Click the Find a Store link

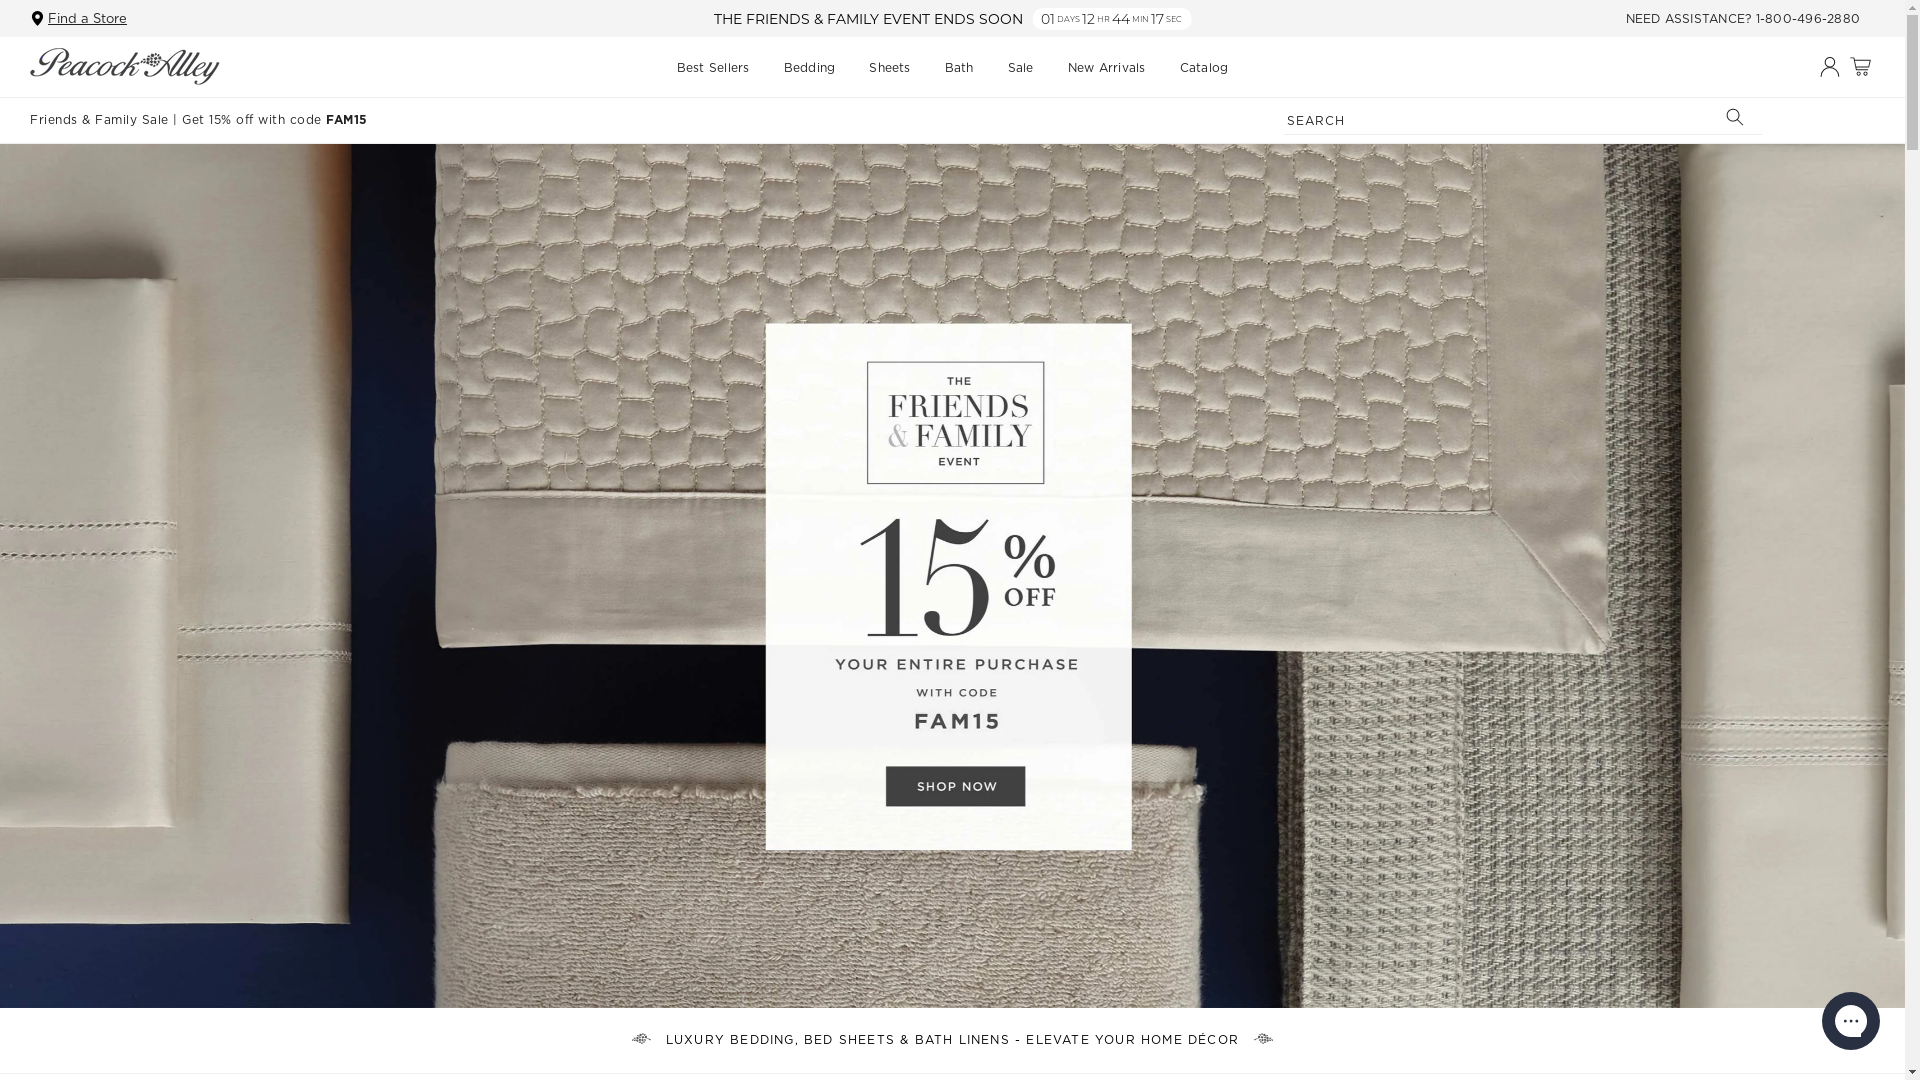click(87, 18)
